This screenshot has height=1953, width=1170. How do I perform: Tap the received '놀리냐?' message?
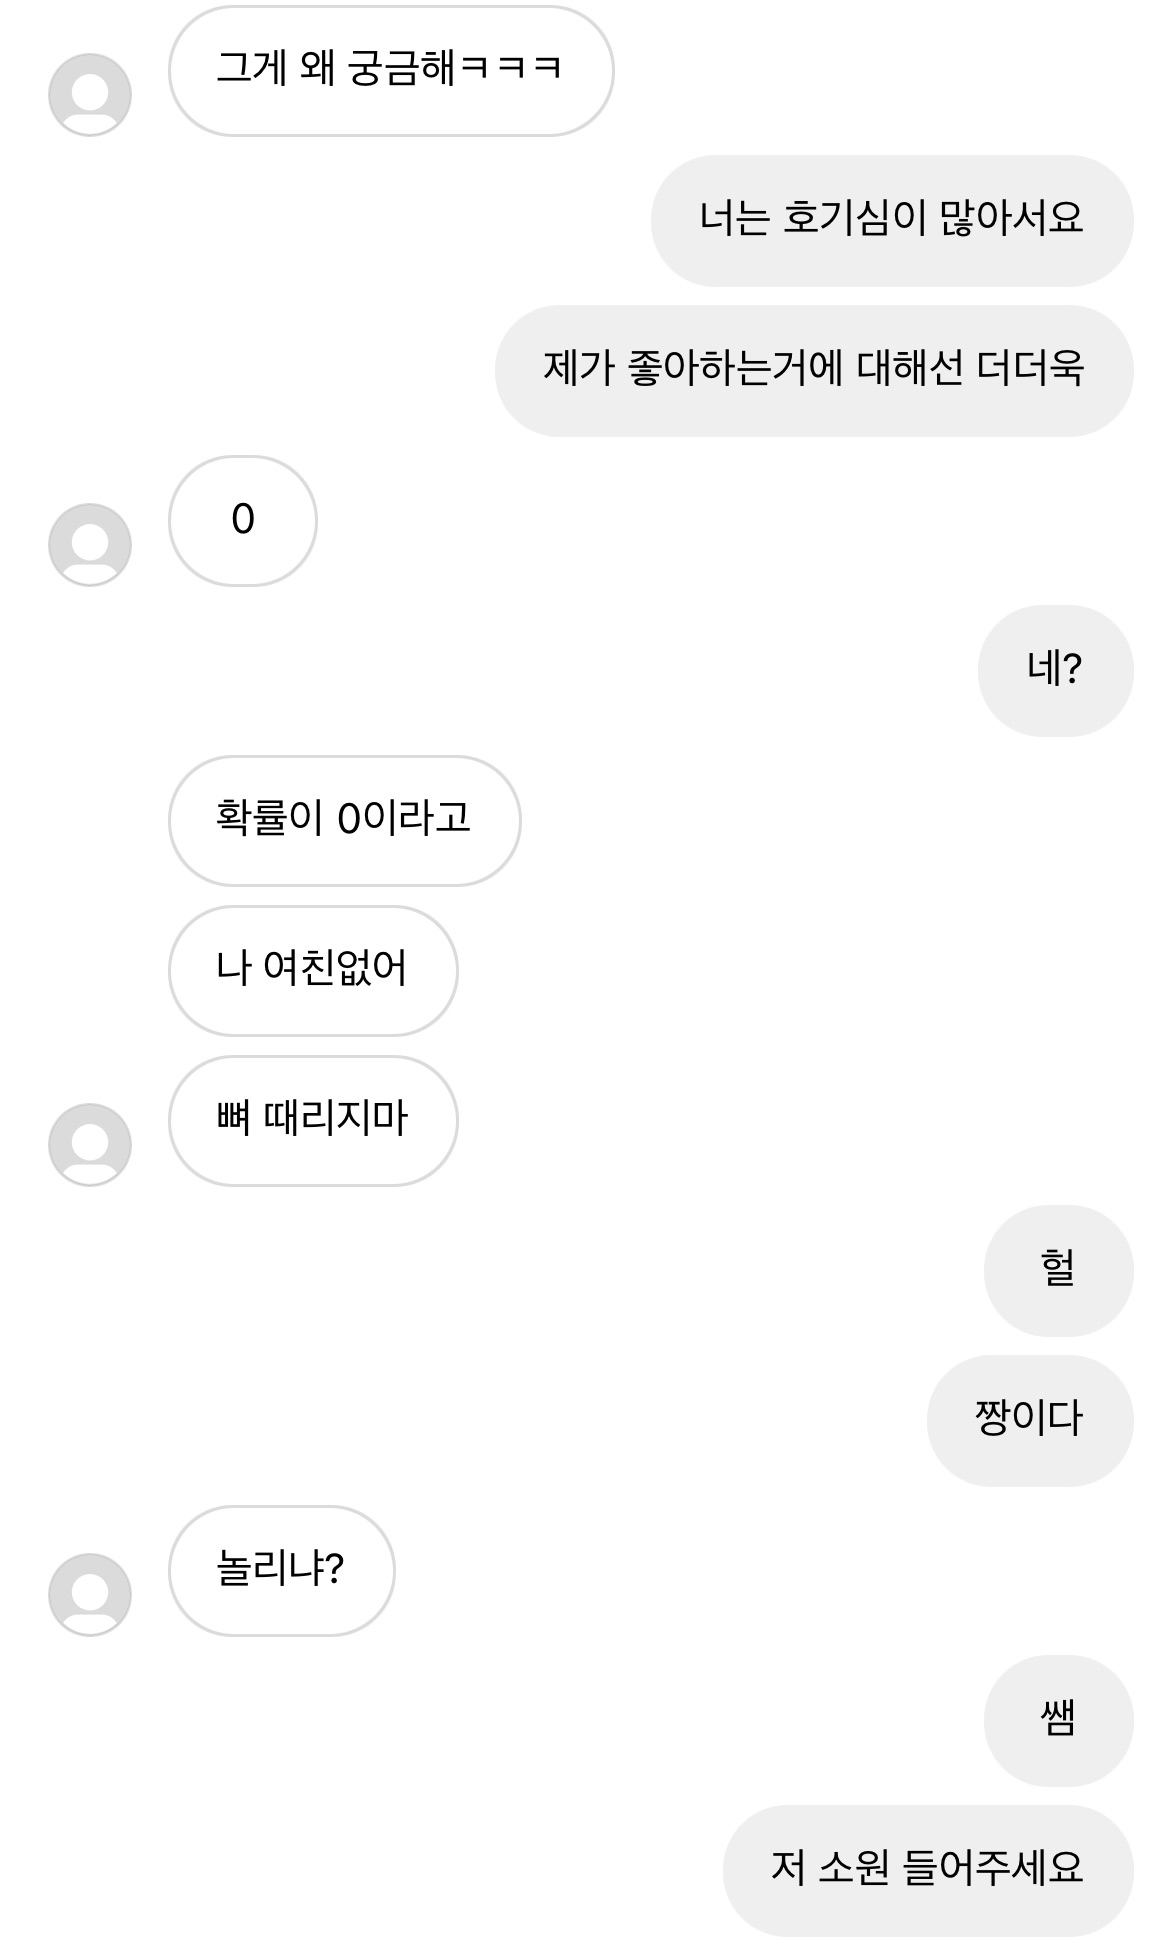[x=281, y=1570]
